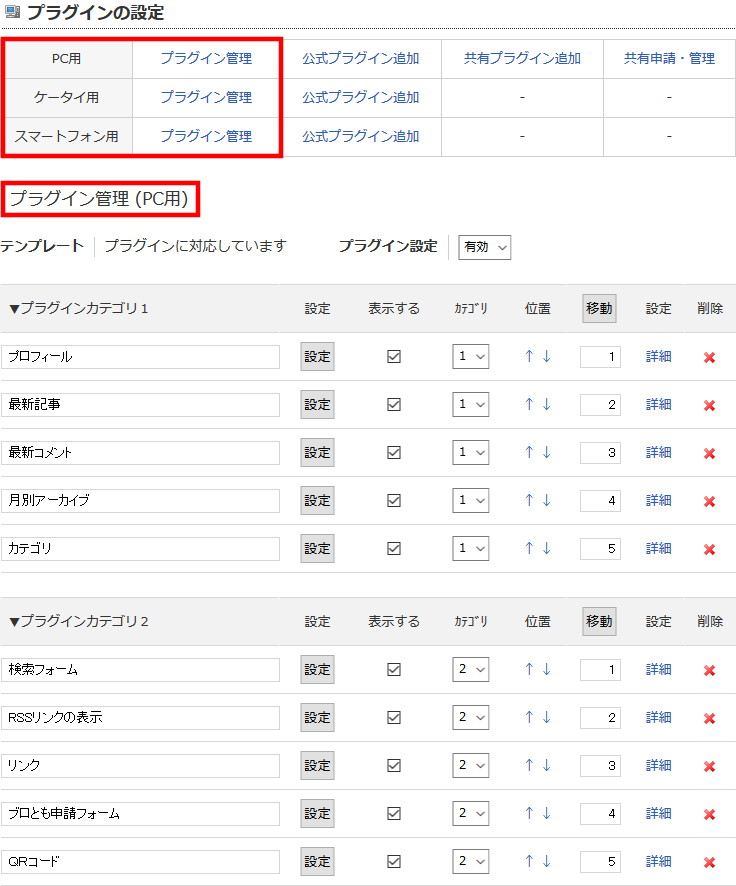Move プロフィール plugin up with arrow
This screenshot has width=736, height=886.
[x=529, y=356]
